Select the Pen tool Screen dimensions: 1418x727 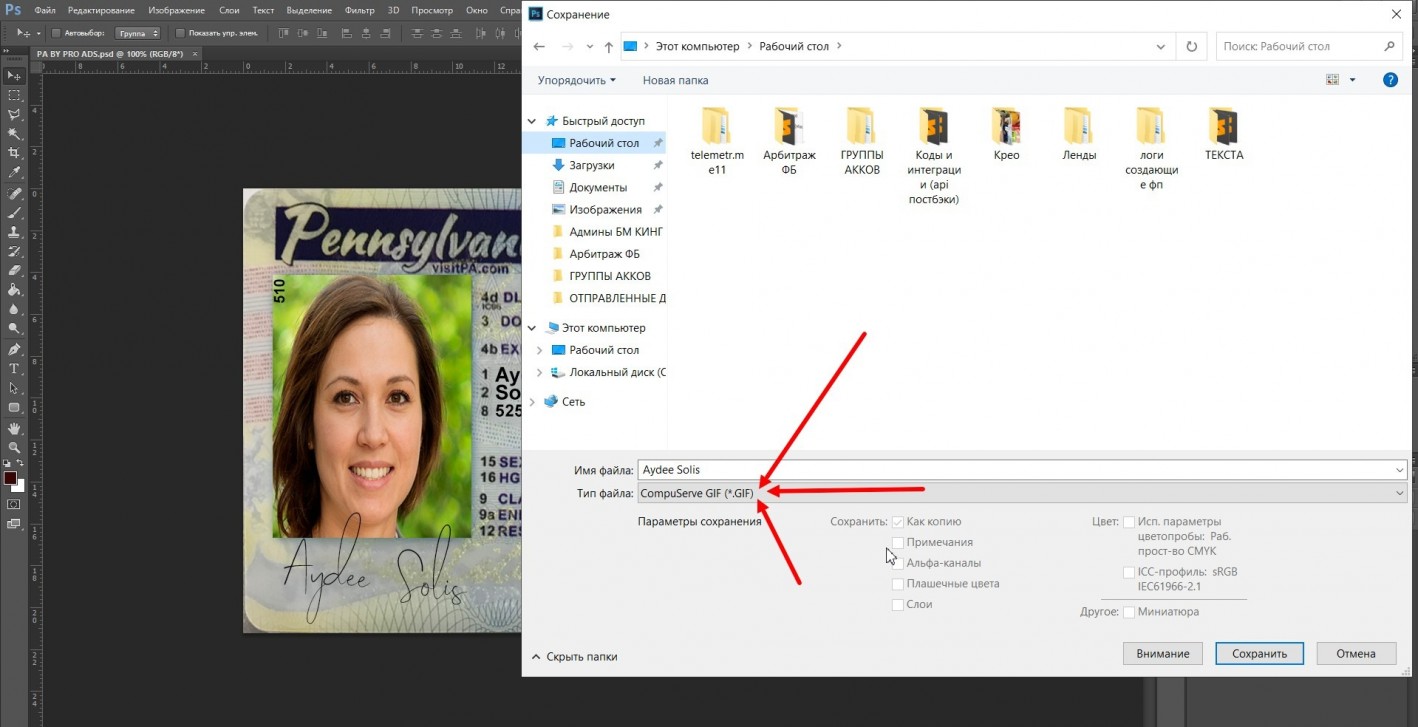tap(14, 350)
